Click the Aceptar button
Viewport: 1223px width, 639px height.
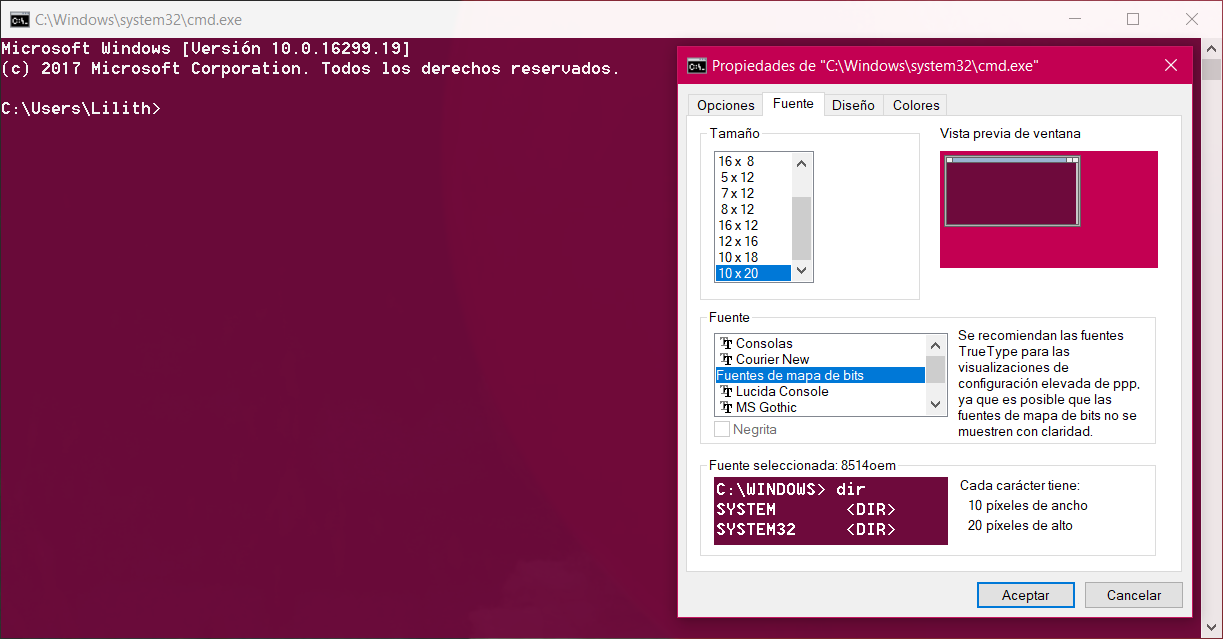tap(1025, 594)
